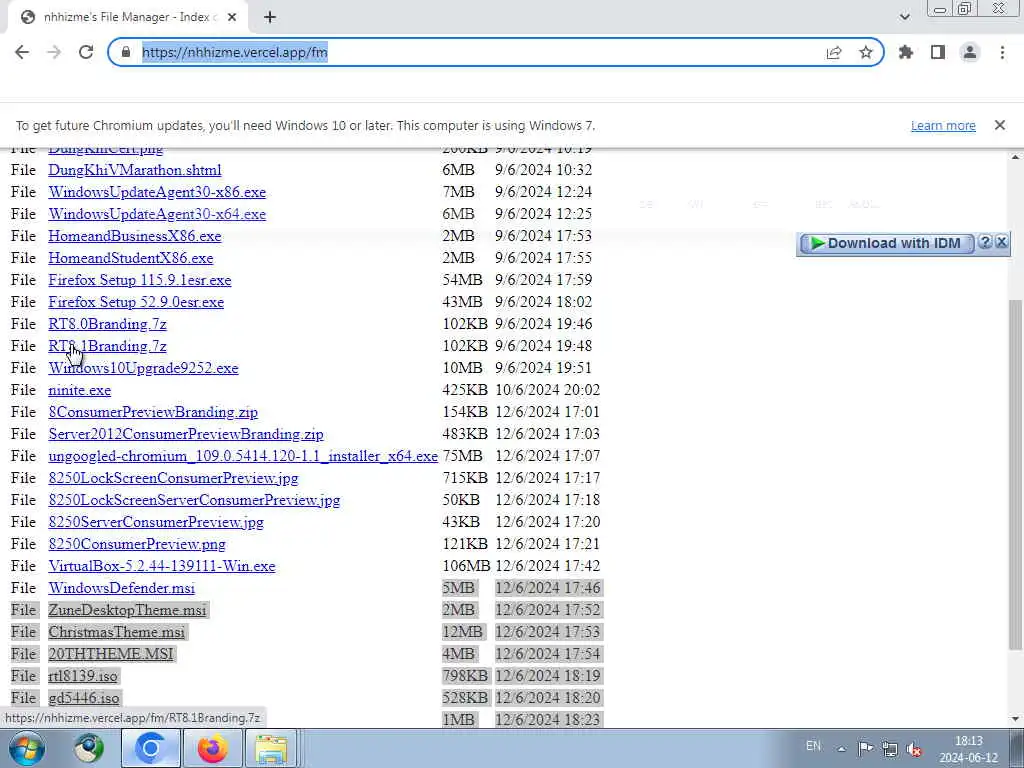Click the page scrollbar down arrow
This screenshot has width=1024, height=768.
pyautogui.click(x=1016, y=720)
